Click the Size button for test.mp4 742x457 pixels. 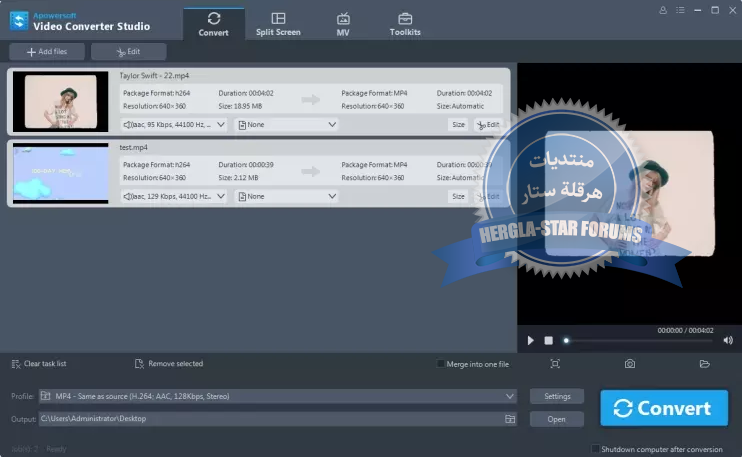click(x=458, y=196)
